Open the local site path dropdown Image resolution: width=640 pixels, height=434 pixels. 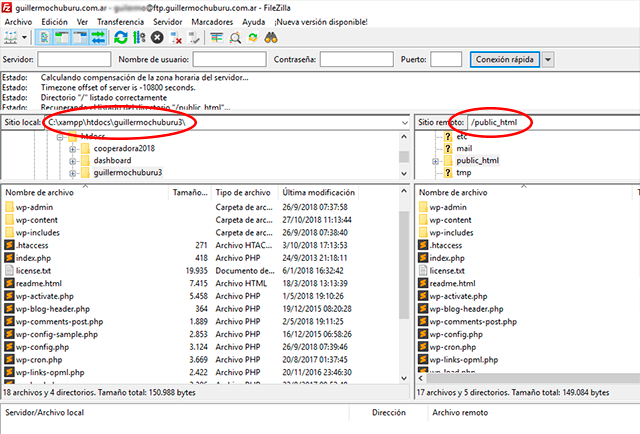coord(404,122)
